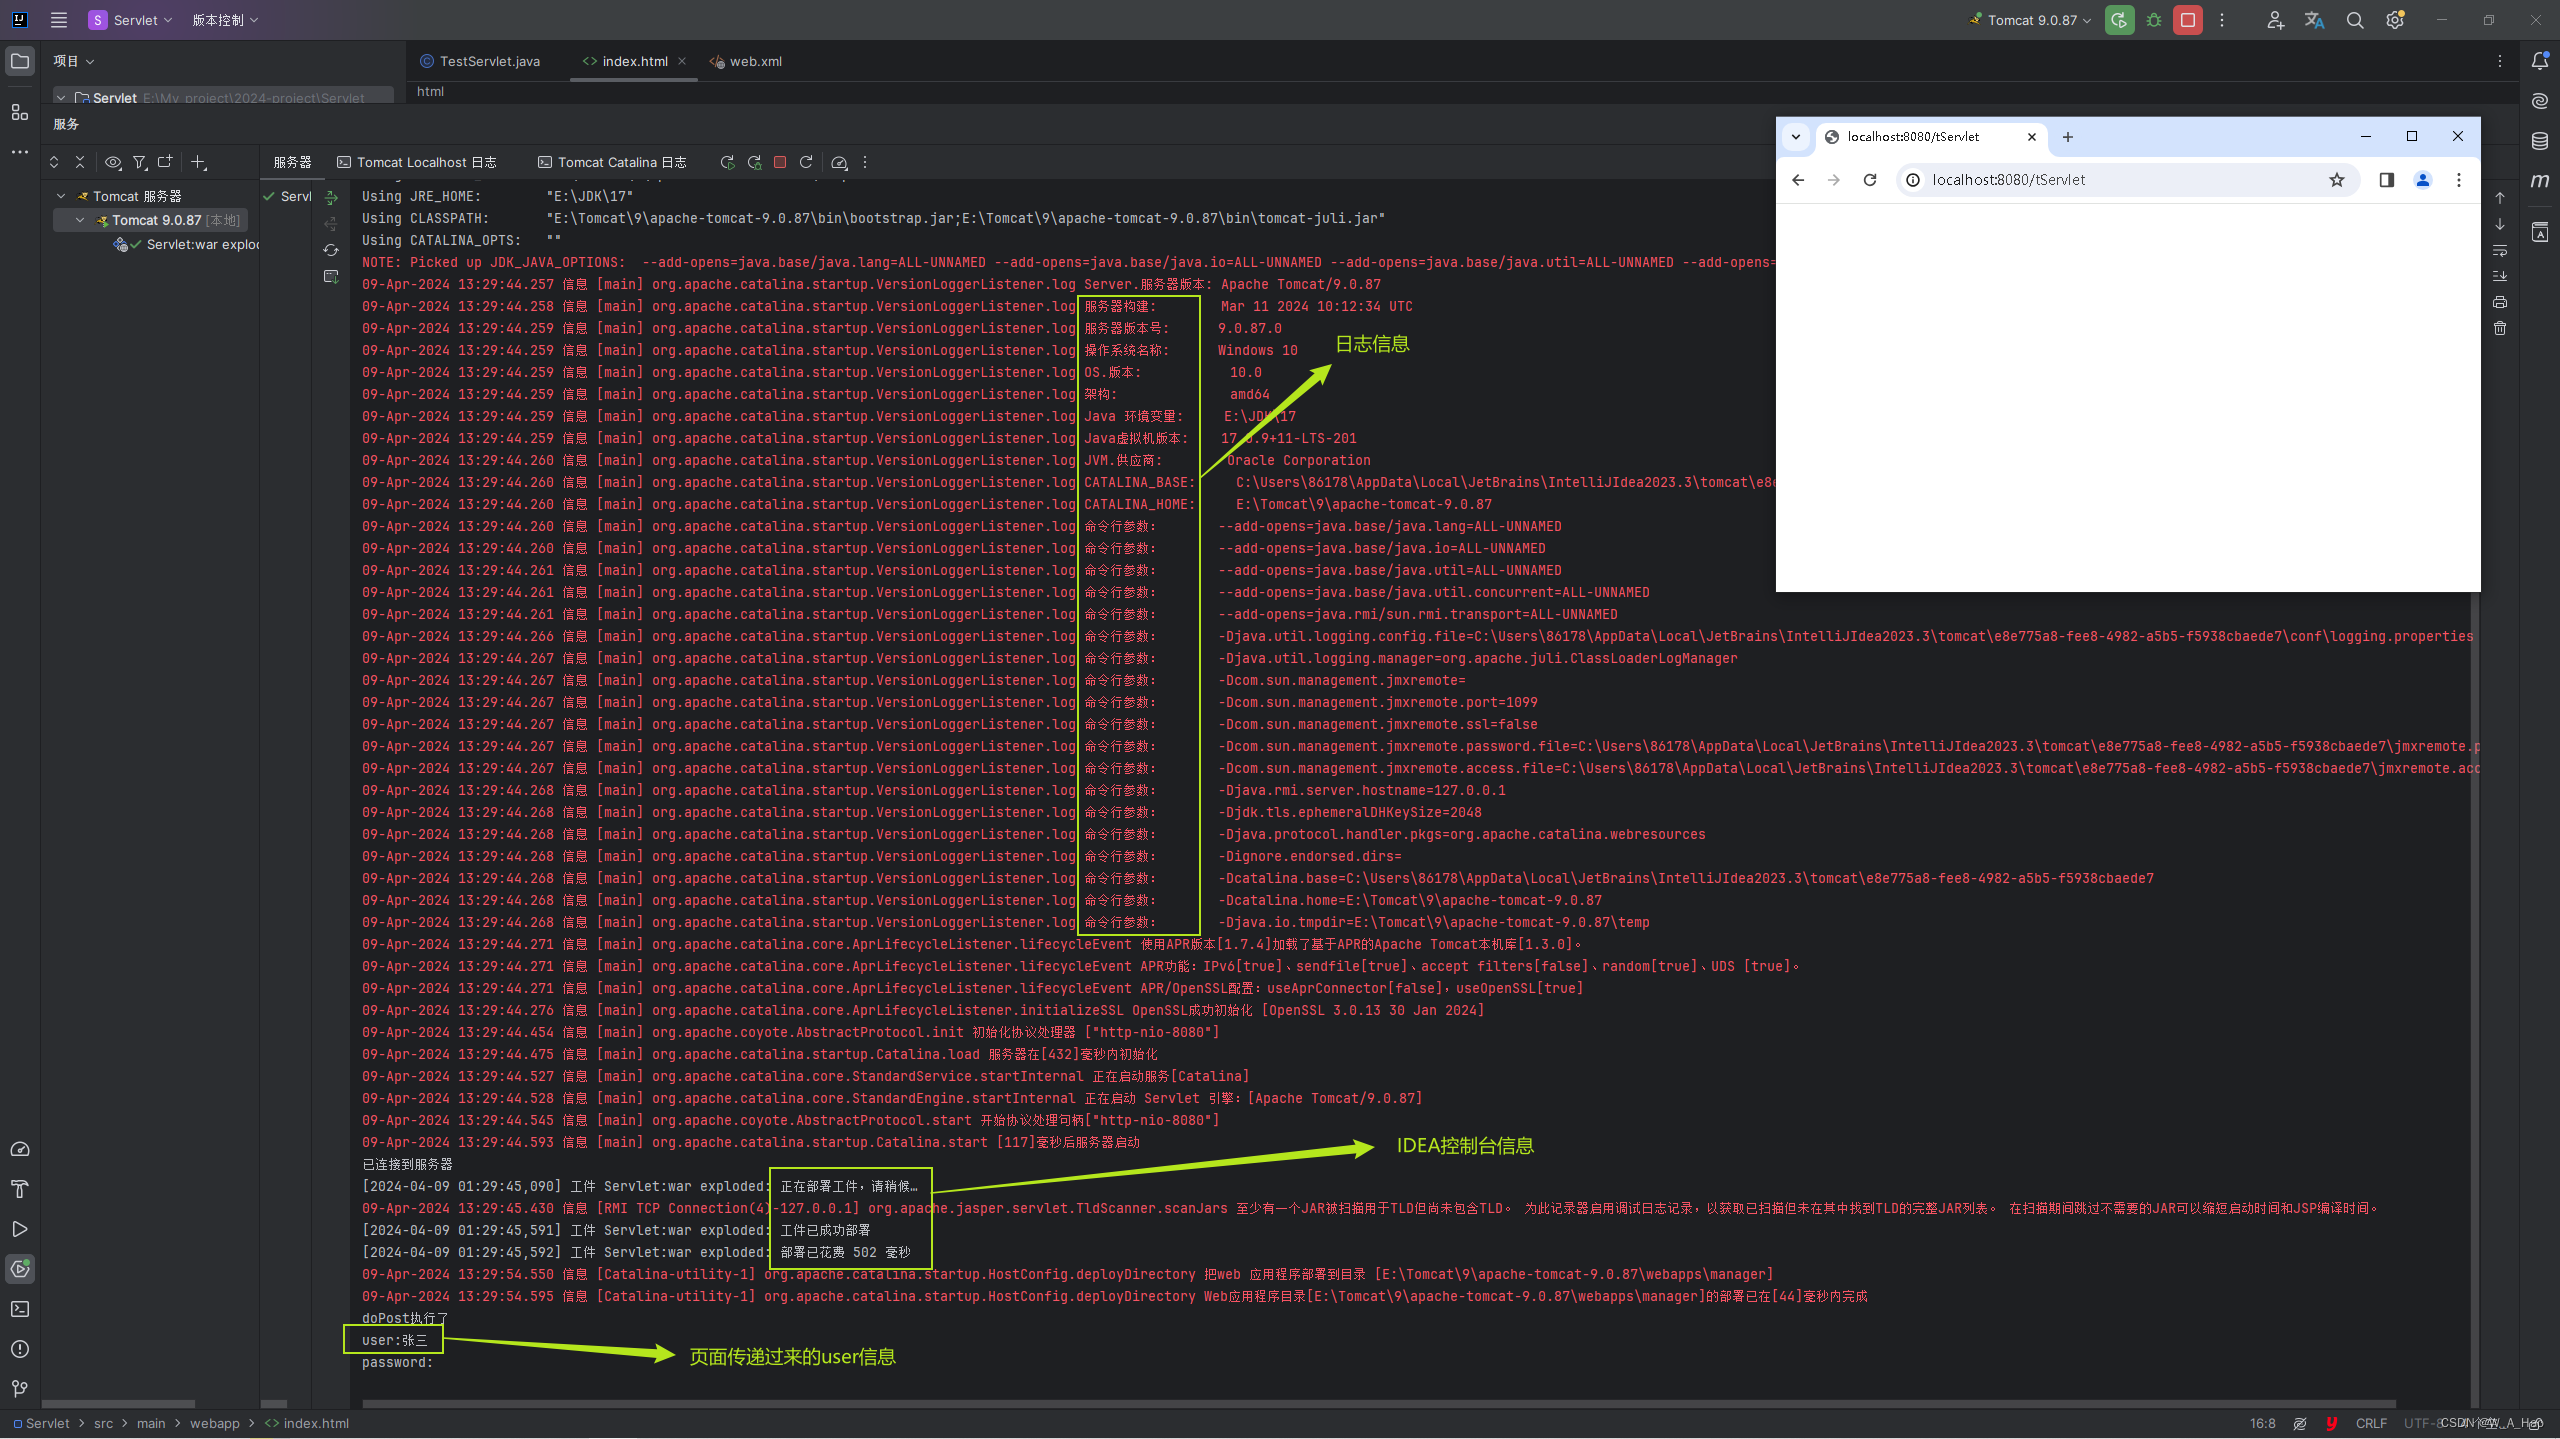Click the Code With Me add-user icon
Image resolution: width=2560 pixels, height=1439 pixels.
pyautogui.click(x=2274, y=20)
